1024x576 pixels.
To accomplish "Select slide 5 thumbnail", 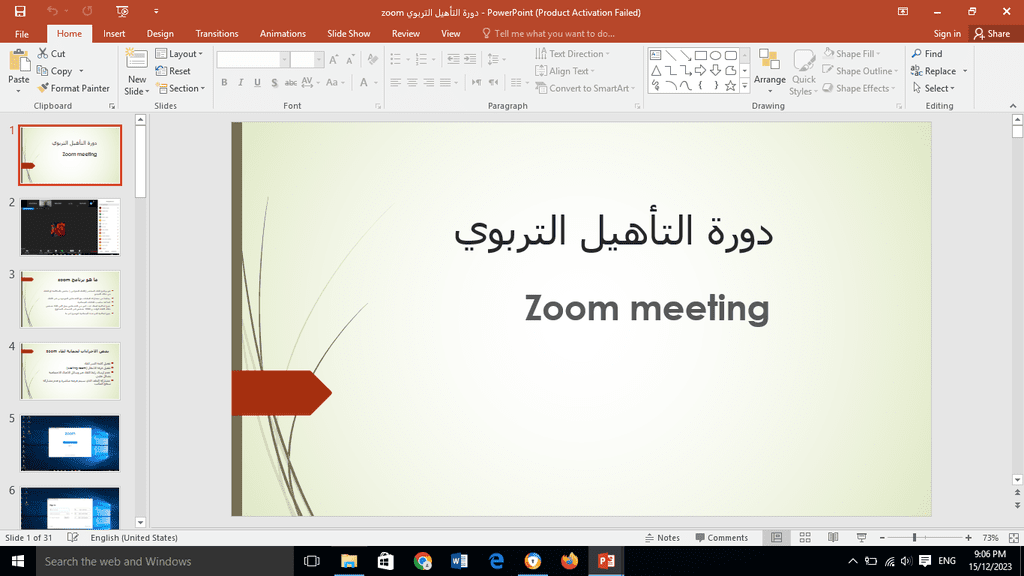I will pyautogui.click(x=70, y=443).
